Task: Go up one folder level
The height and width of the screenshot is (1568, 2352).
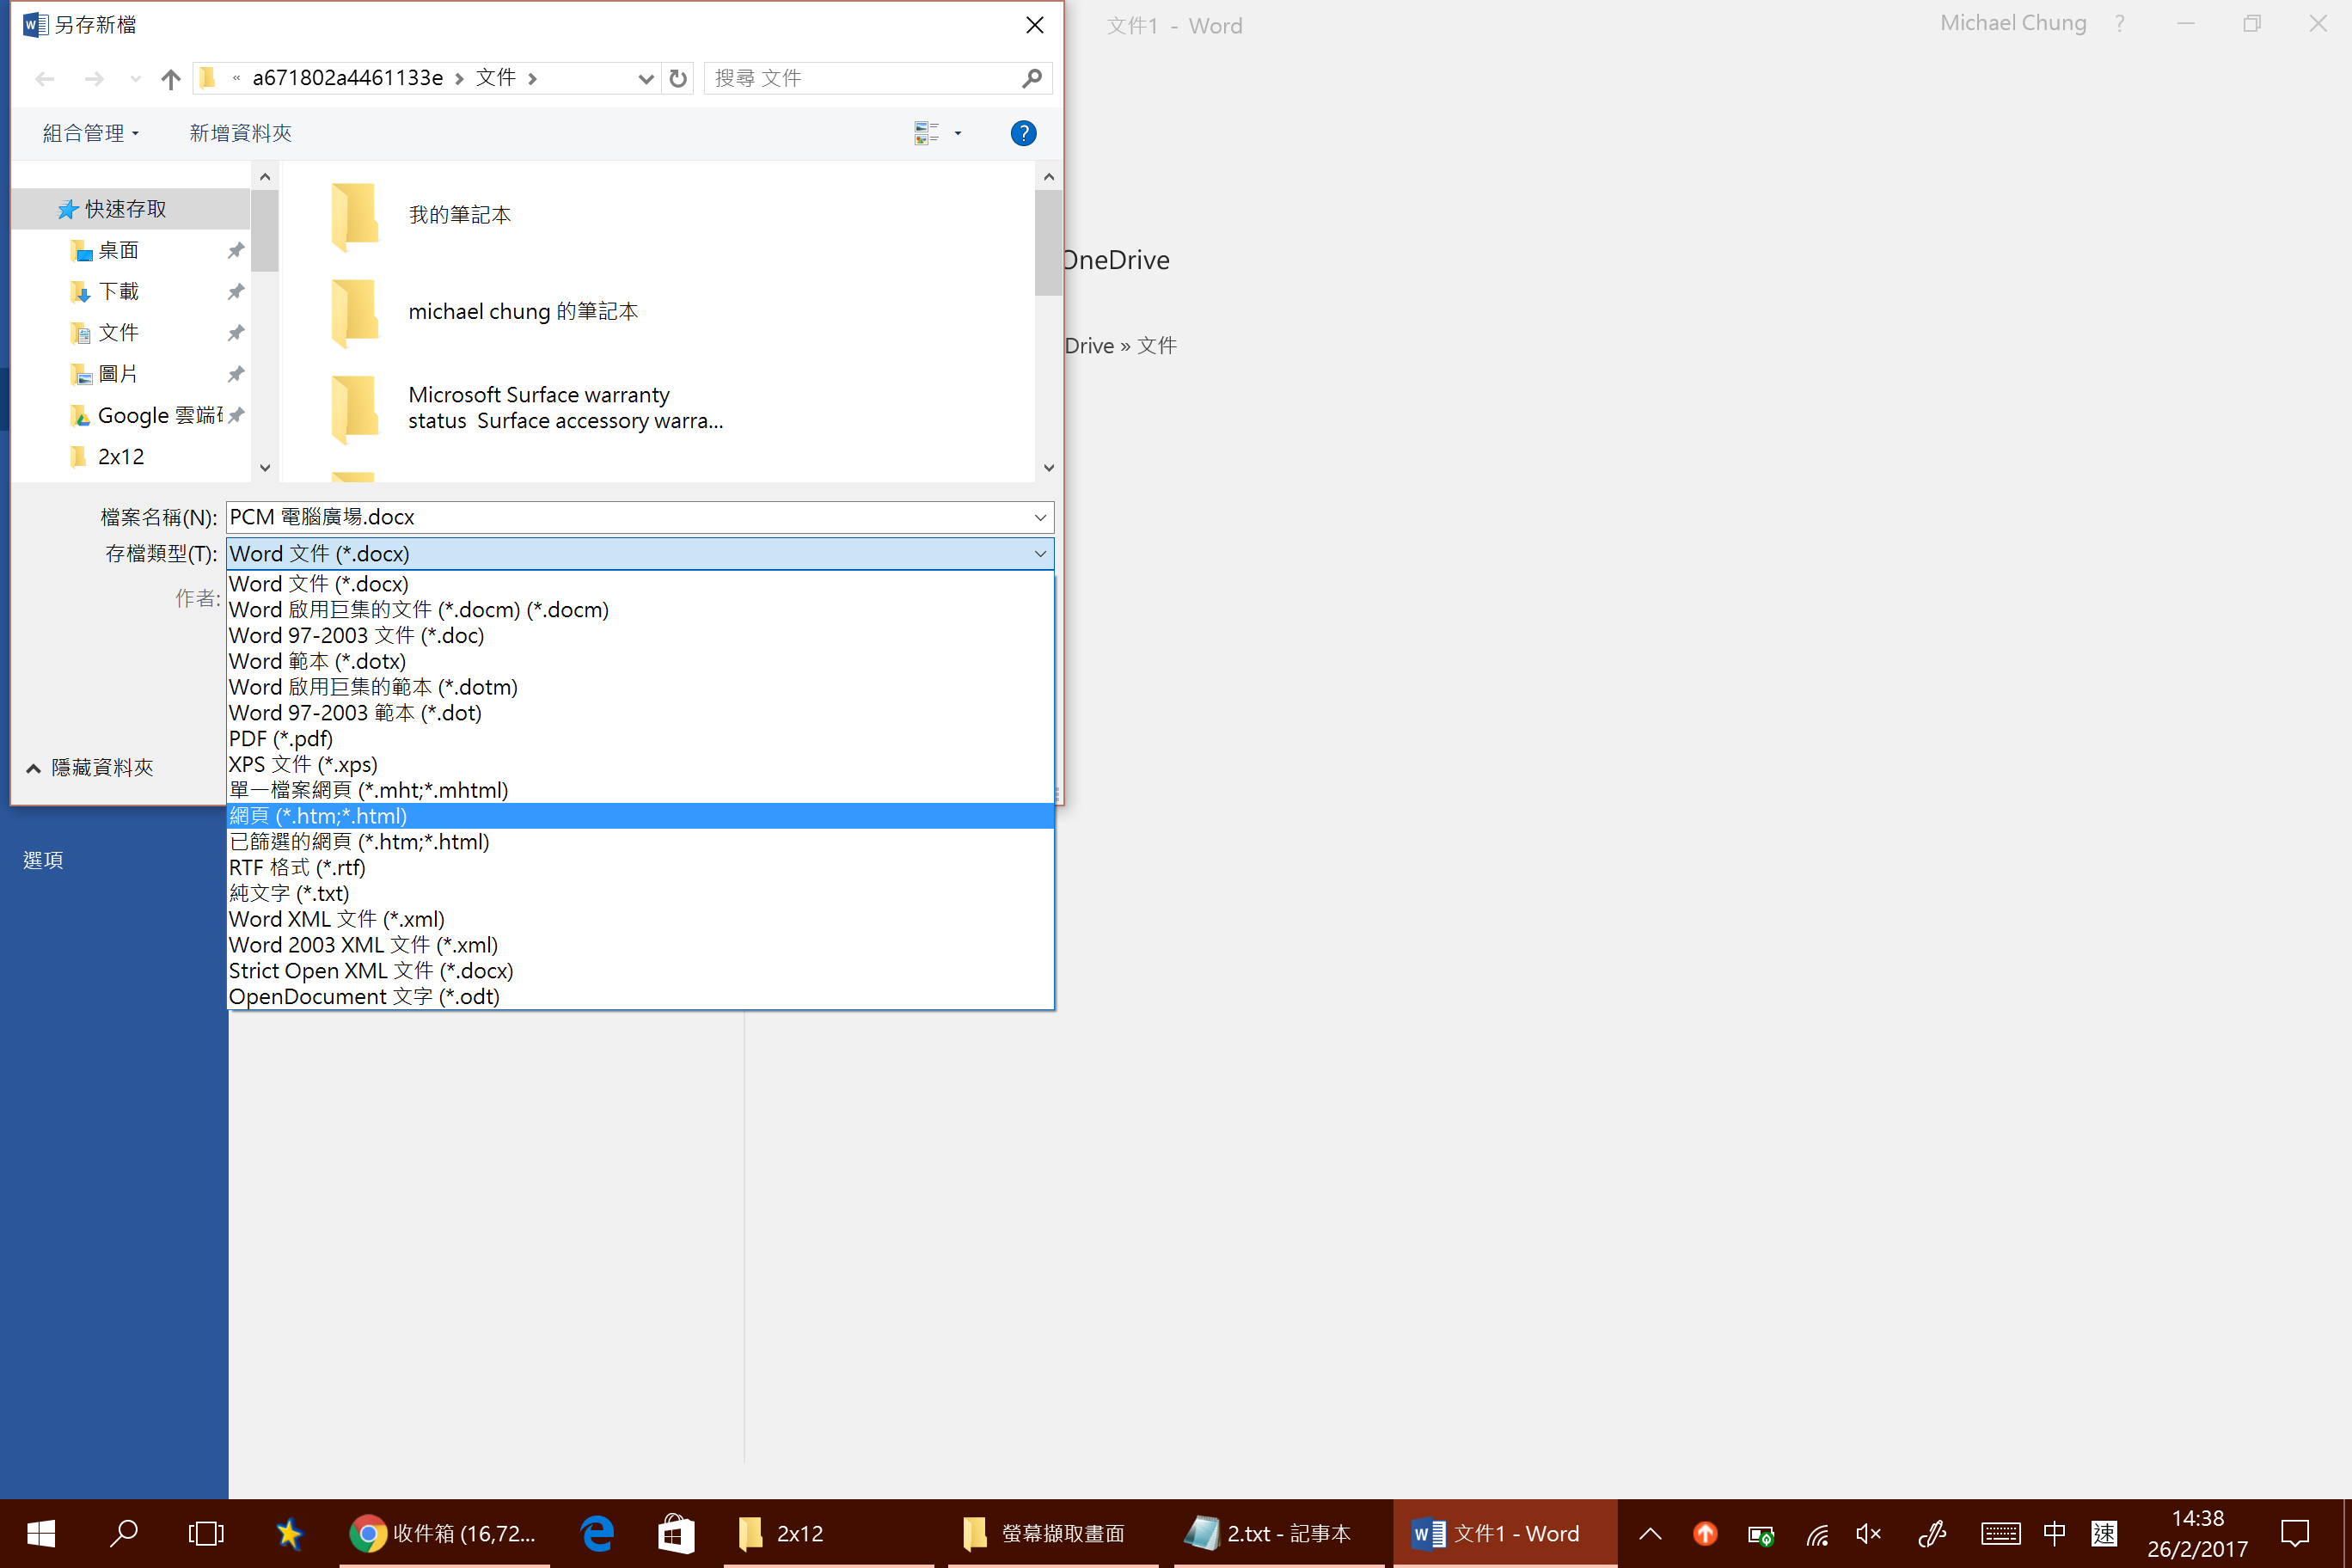Action: coord(169,78)
